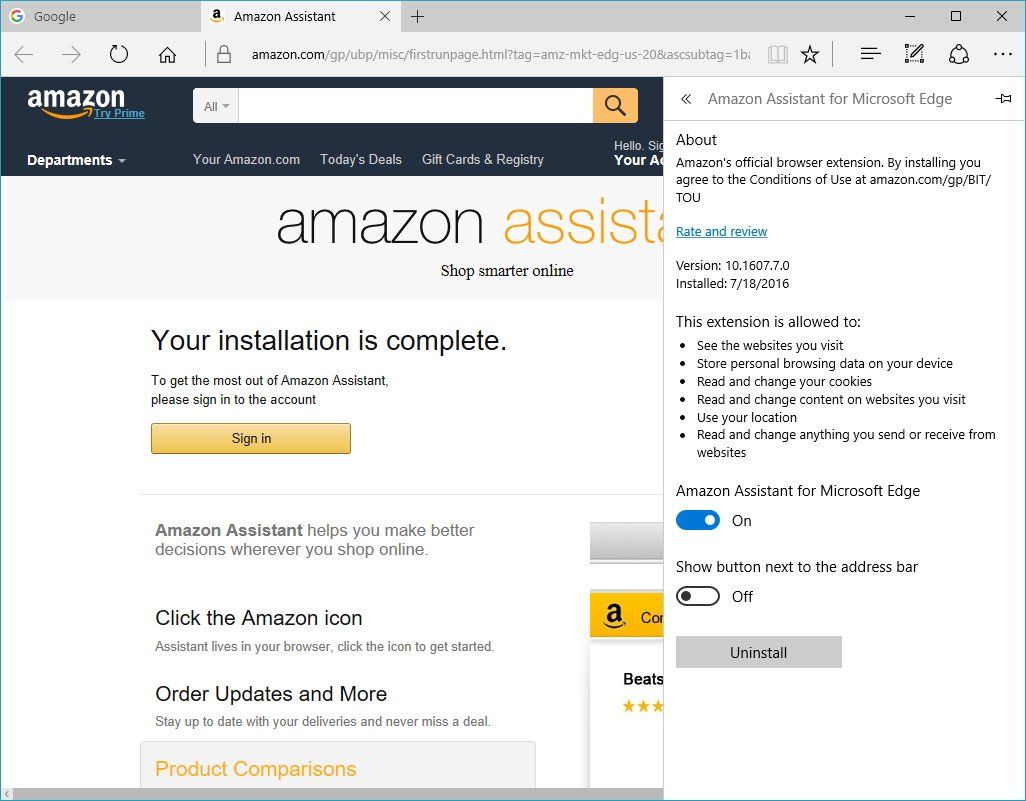The image size is (1026, 801).
Task: Open the Departments dropdown menu
Action: coord(76,160)
